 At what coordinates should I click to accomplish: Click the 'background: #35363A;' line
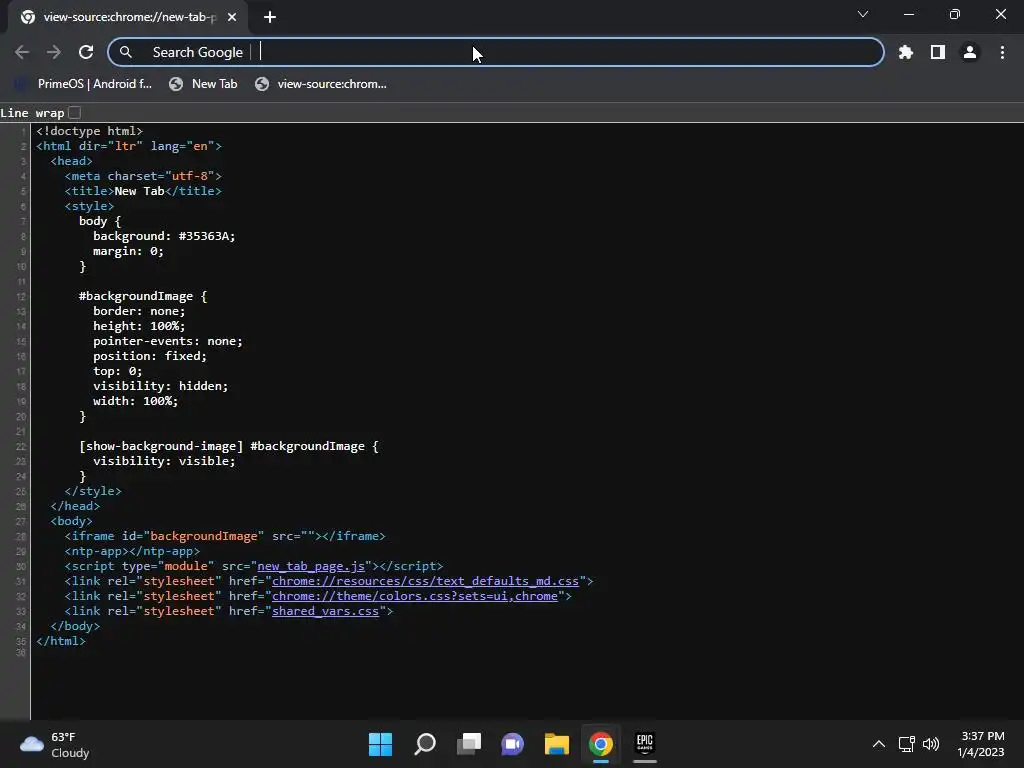pyautogui.click(x=164, y=236)
